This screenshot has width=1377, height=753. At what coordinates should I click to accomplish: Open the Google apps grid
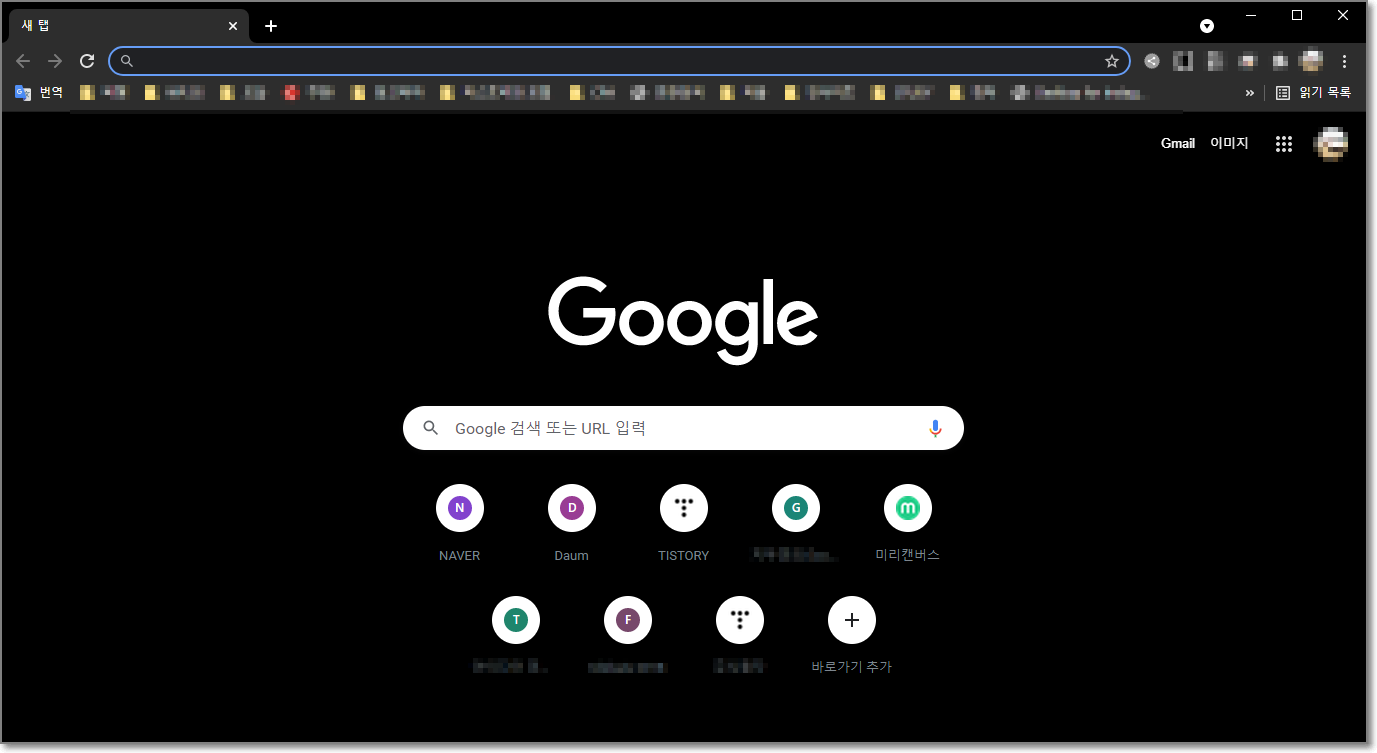pos(1284,144)
